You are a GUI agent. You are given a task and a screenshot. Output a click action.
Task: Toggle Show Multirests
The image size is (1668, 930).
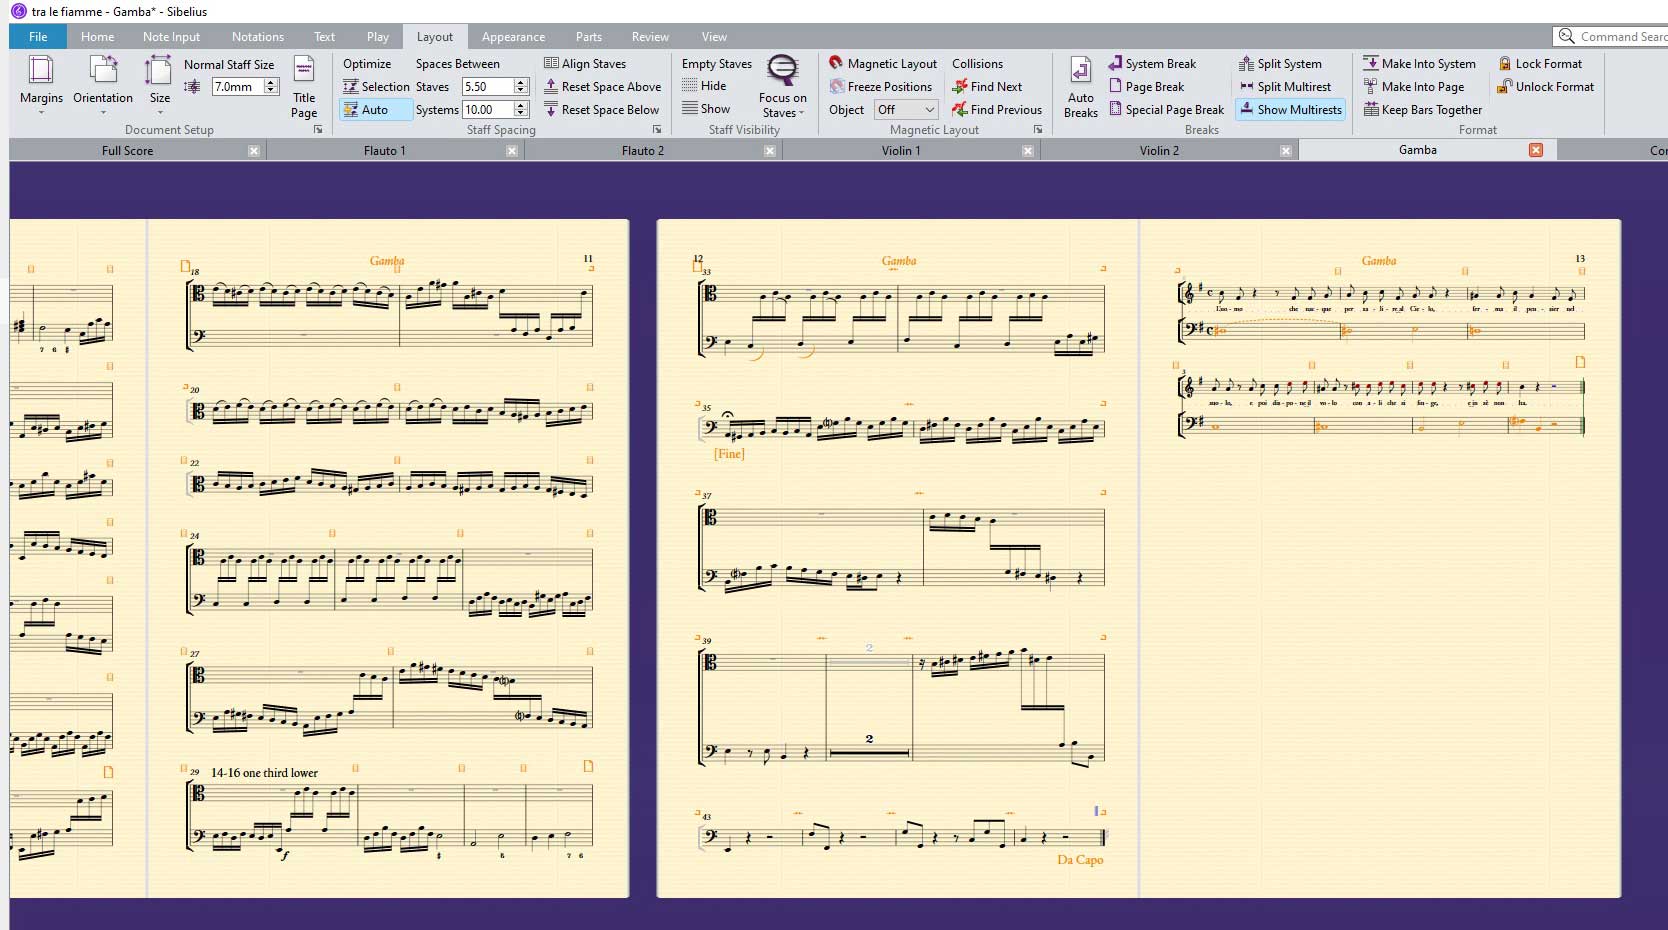(1290, 110)
